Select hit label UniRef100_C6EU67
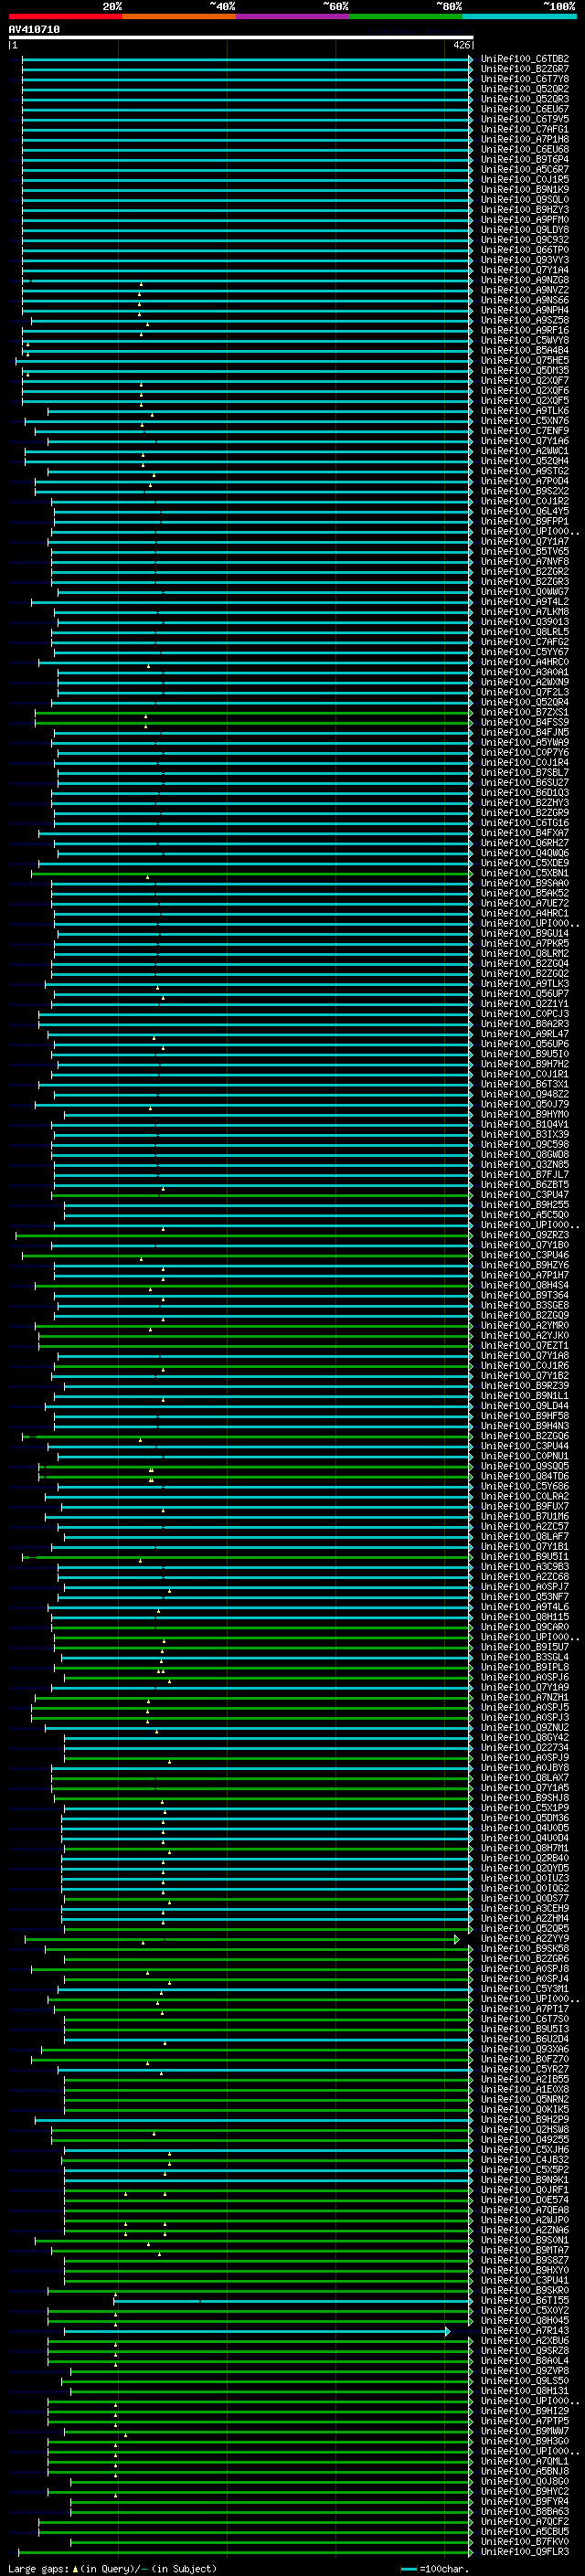 pos(525,109)
